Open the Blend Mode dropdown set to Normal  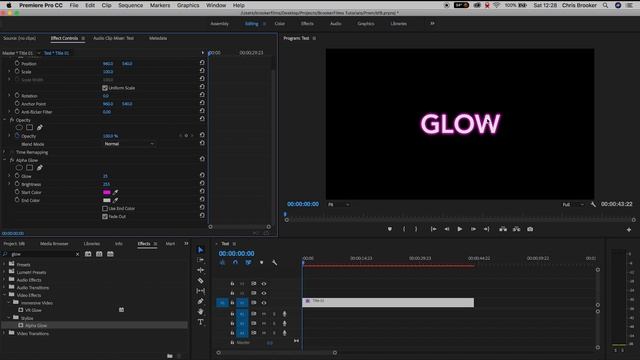(129, 144)
